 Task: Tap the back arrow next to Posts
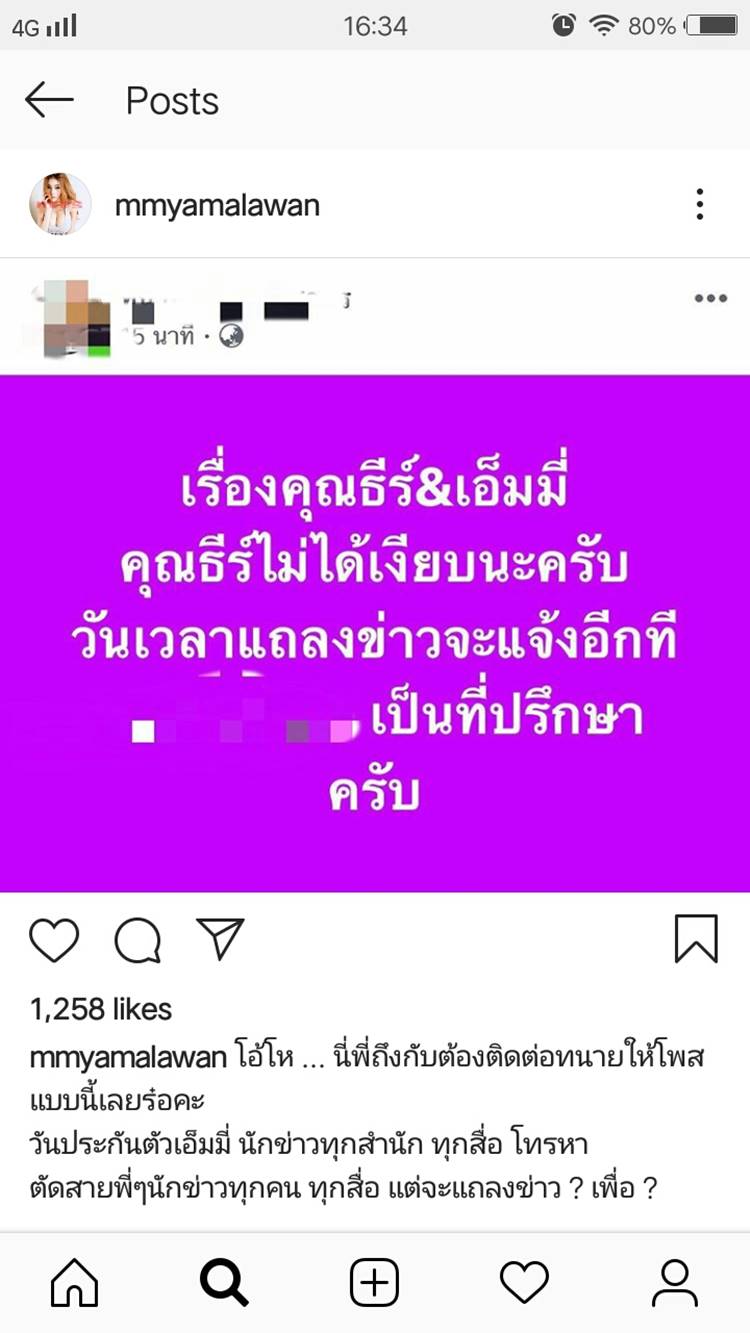49,100
